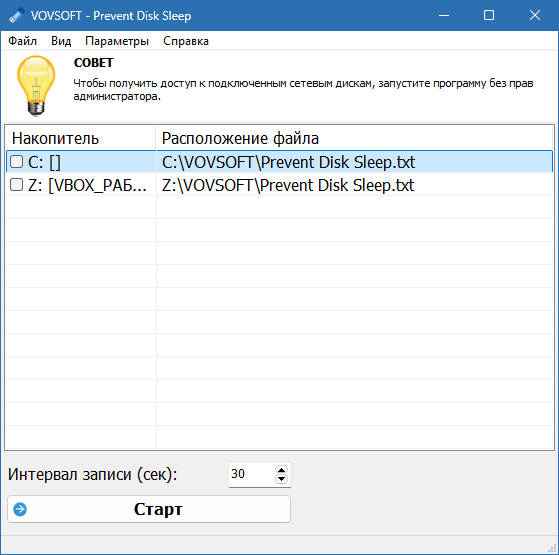Screen dimensions: 559x555
Task: Decrease write interval with down arrow
Action: (x=281, y=479)
